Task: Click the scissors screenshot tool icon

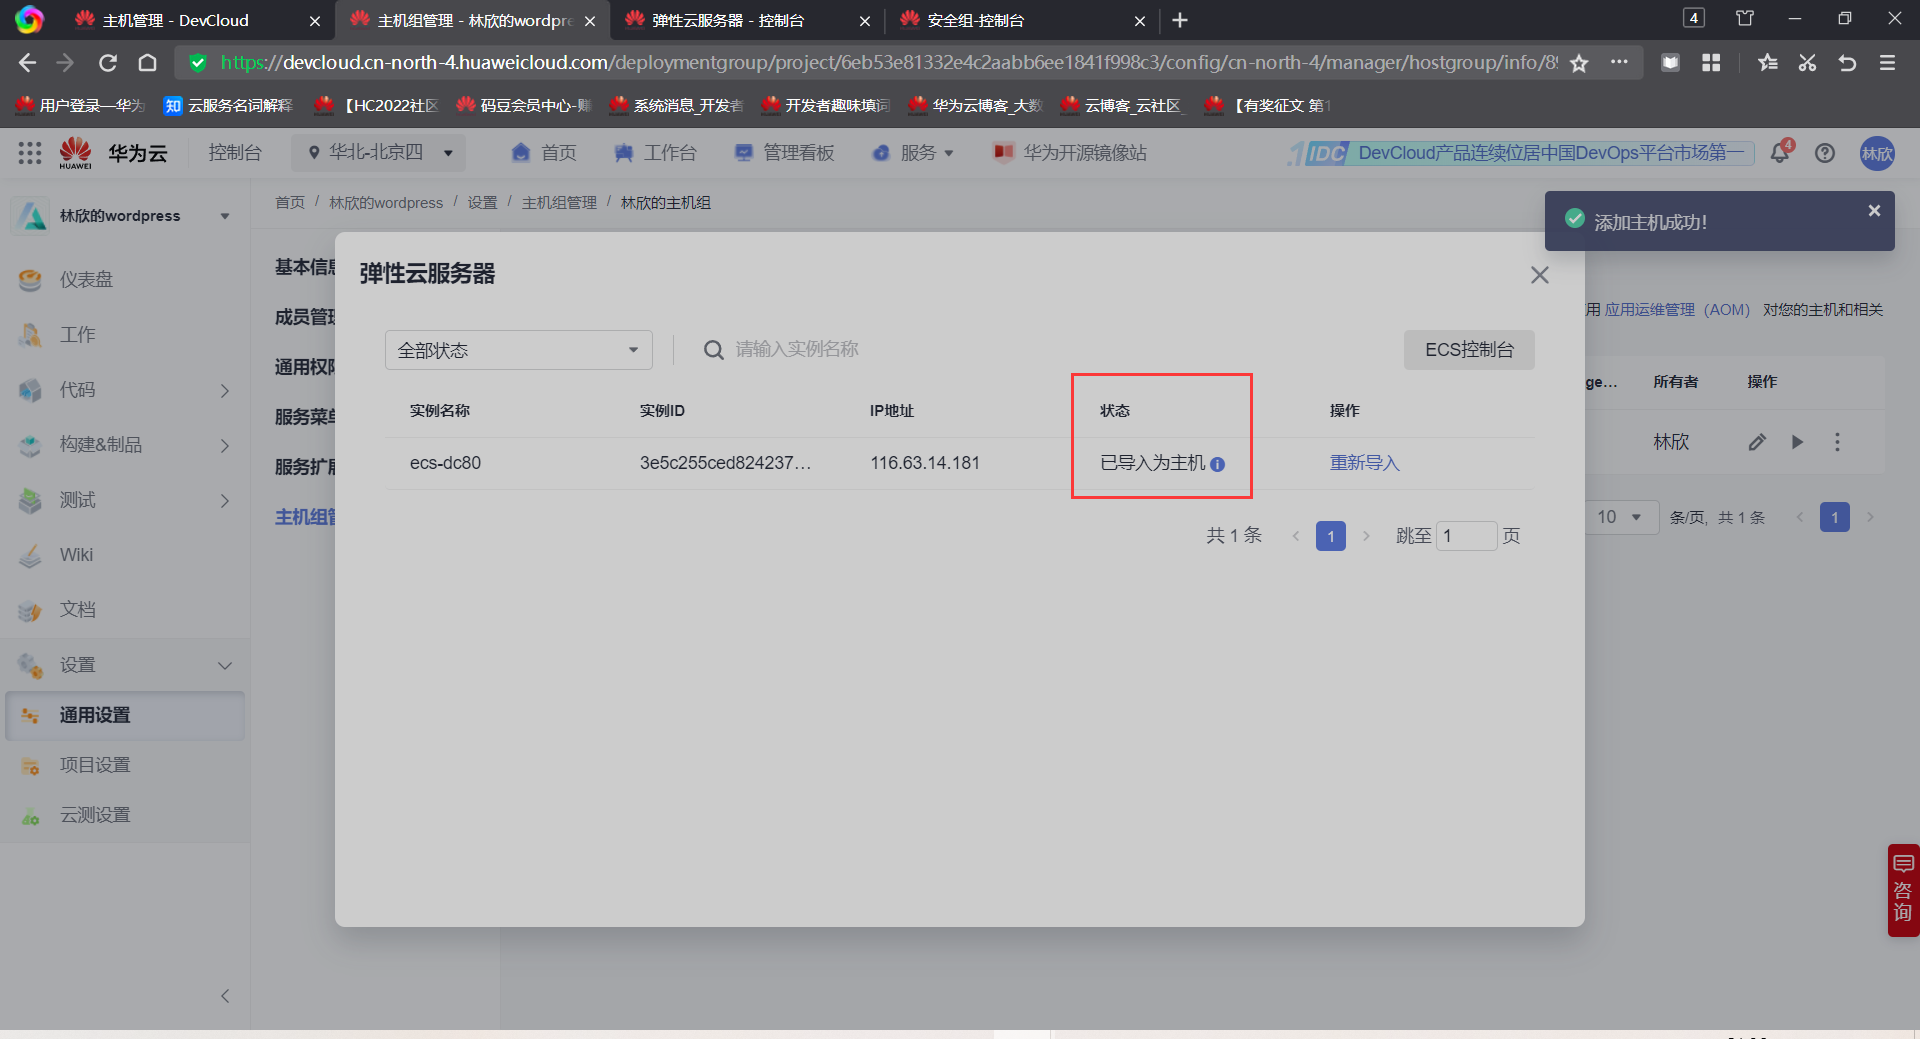Action: pos(1807,63)
